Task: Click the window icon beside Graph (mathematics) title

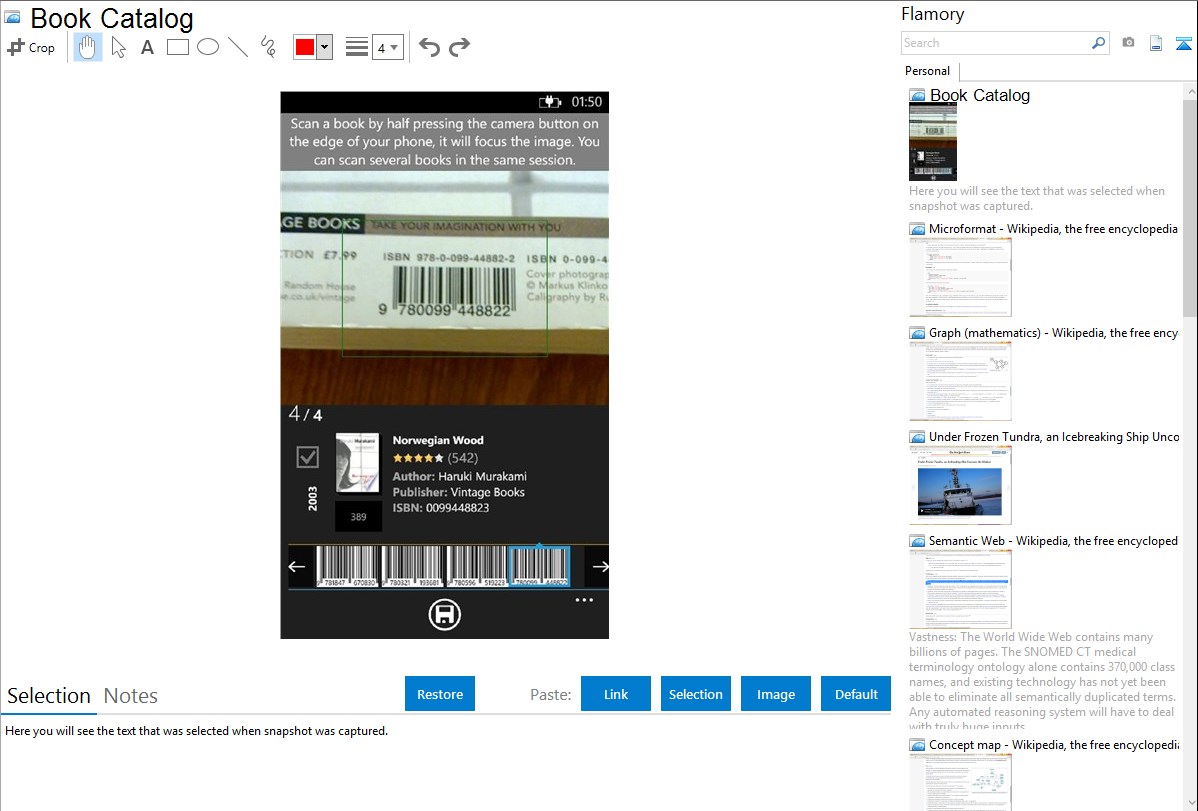Action: 917,333
